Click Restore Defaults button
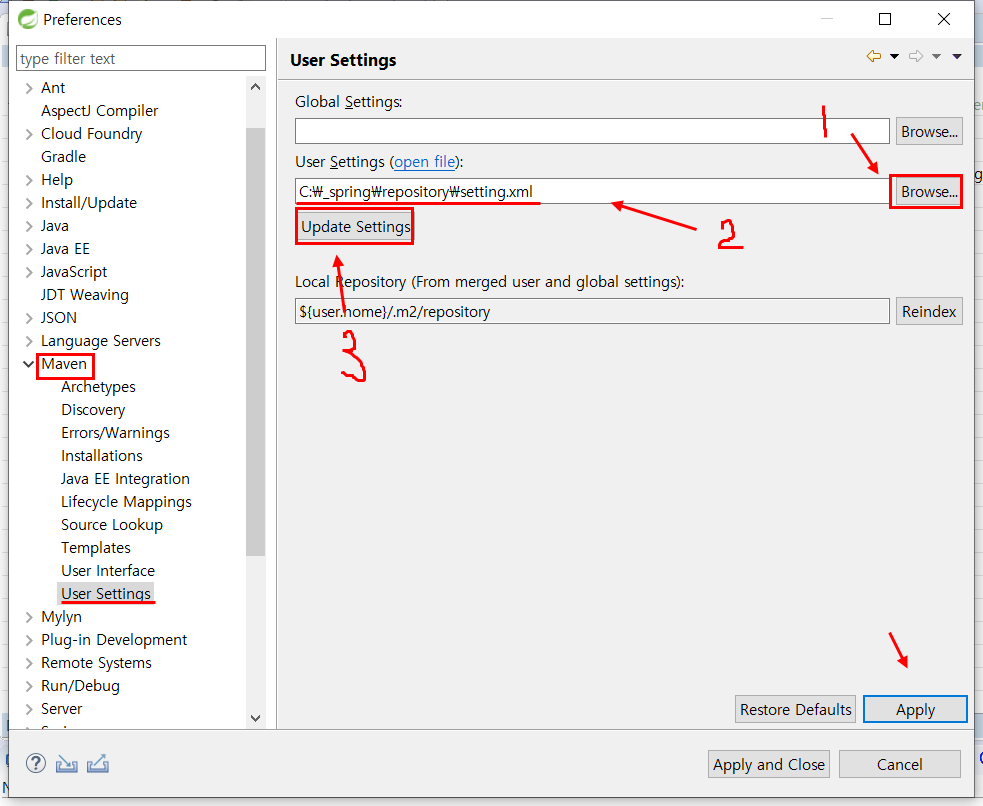 (796, 709)
